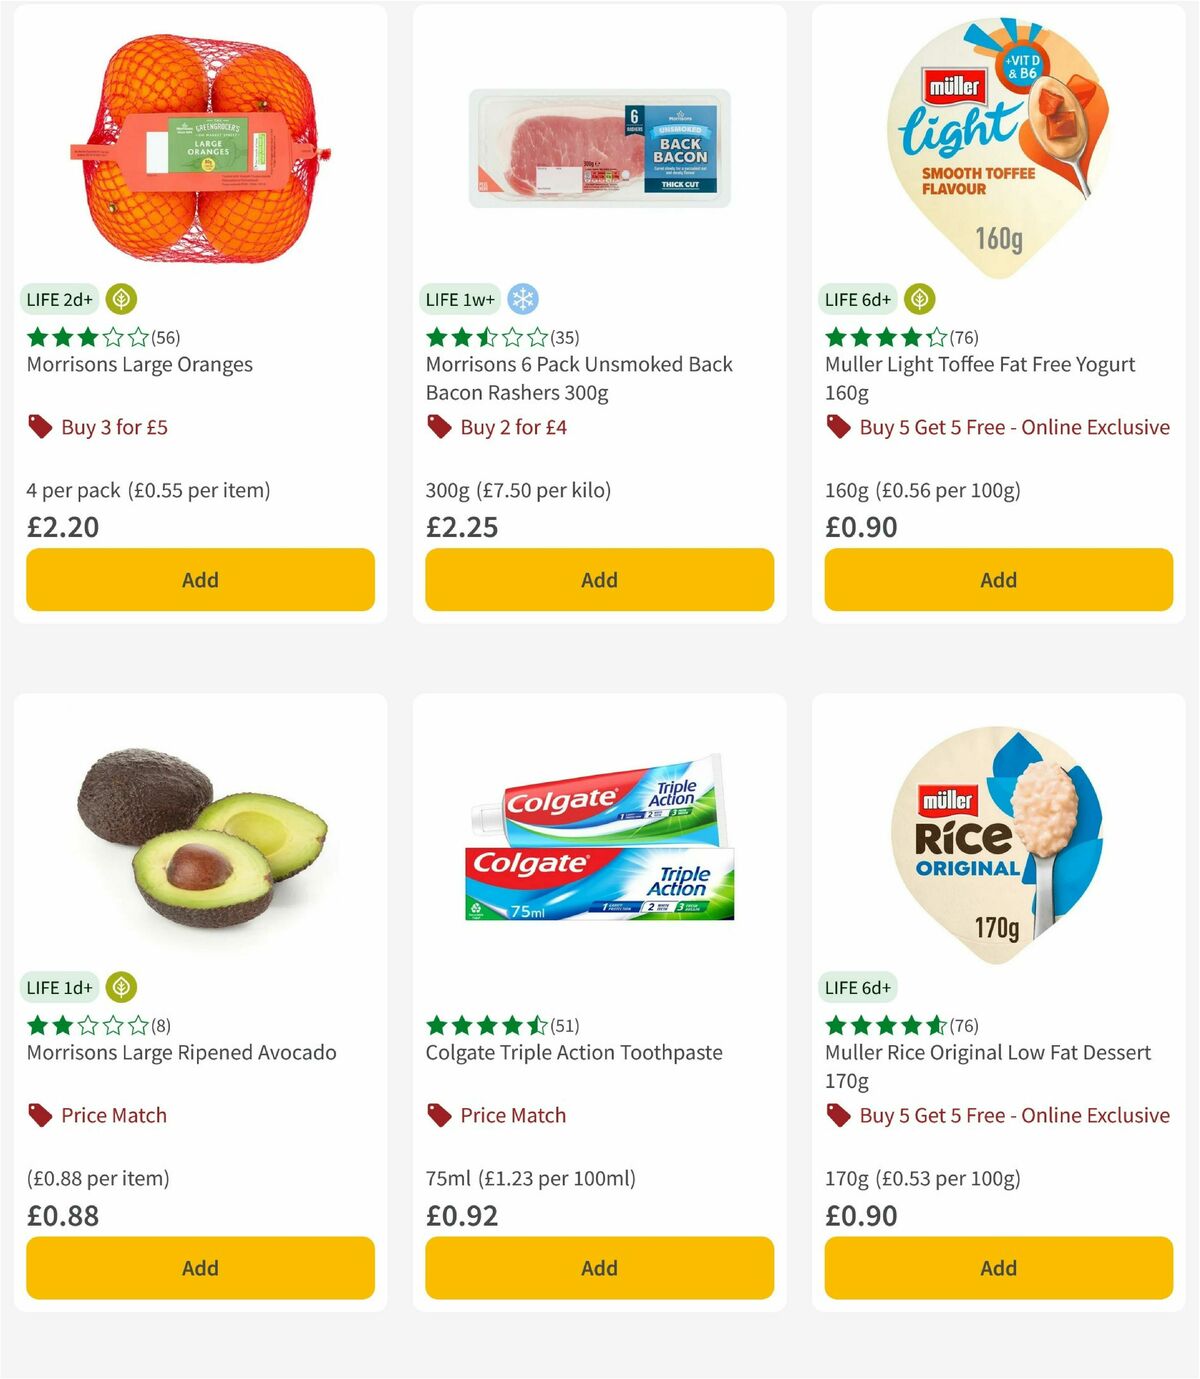The image size is (1200, 1379).
Task: Click the organic leaf icon on Muller Light yogurt
Action: pos(918,299)
